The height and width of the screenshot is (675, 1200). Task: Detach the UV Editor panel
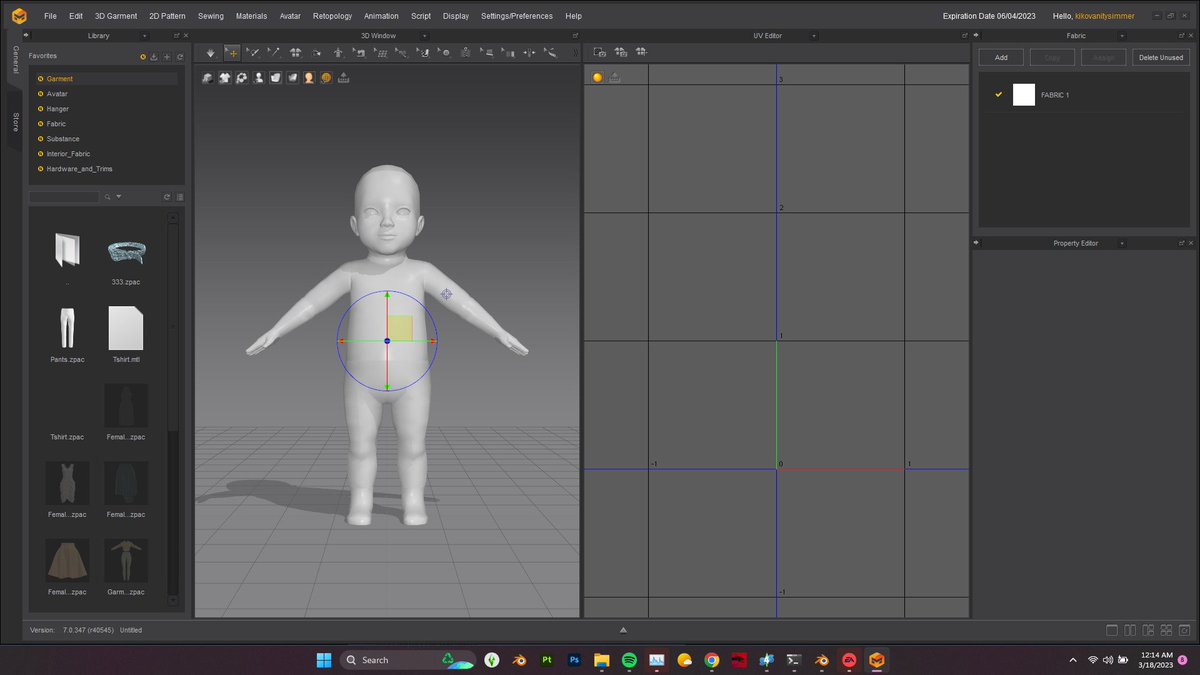(964, 35)
